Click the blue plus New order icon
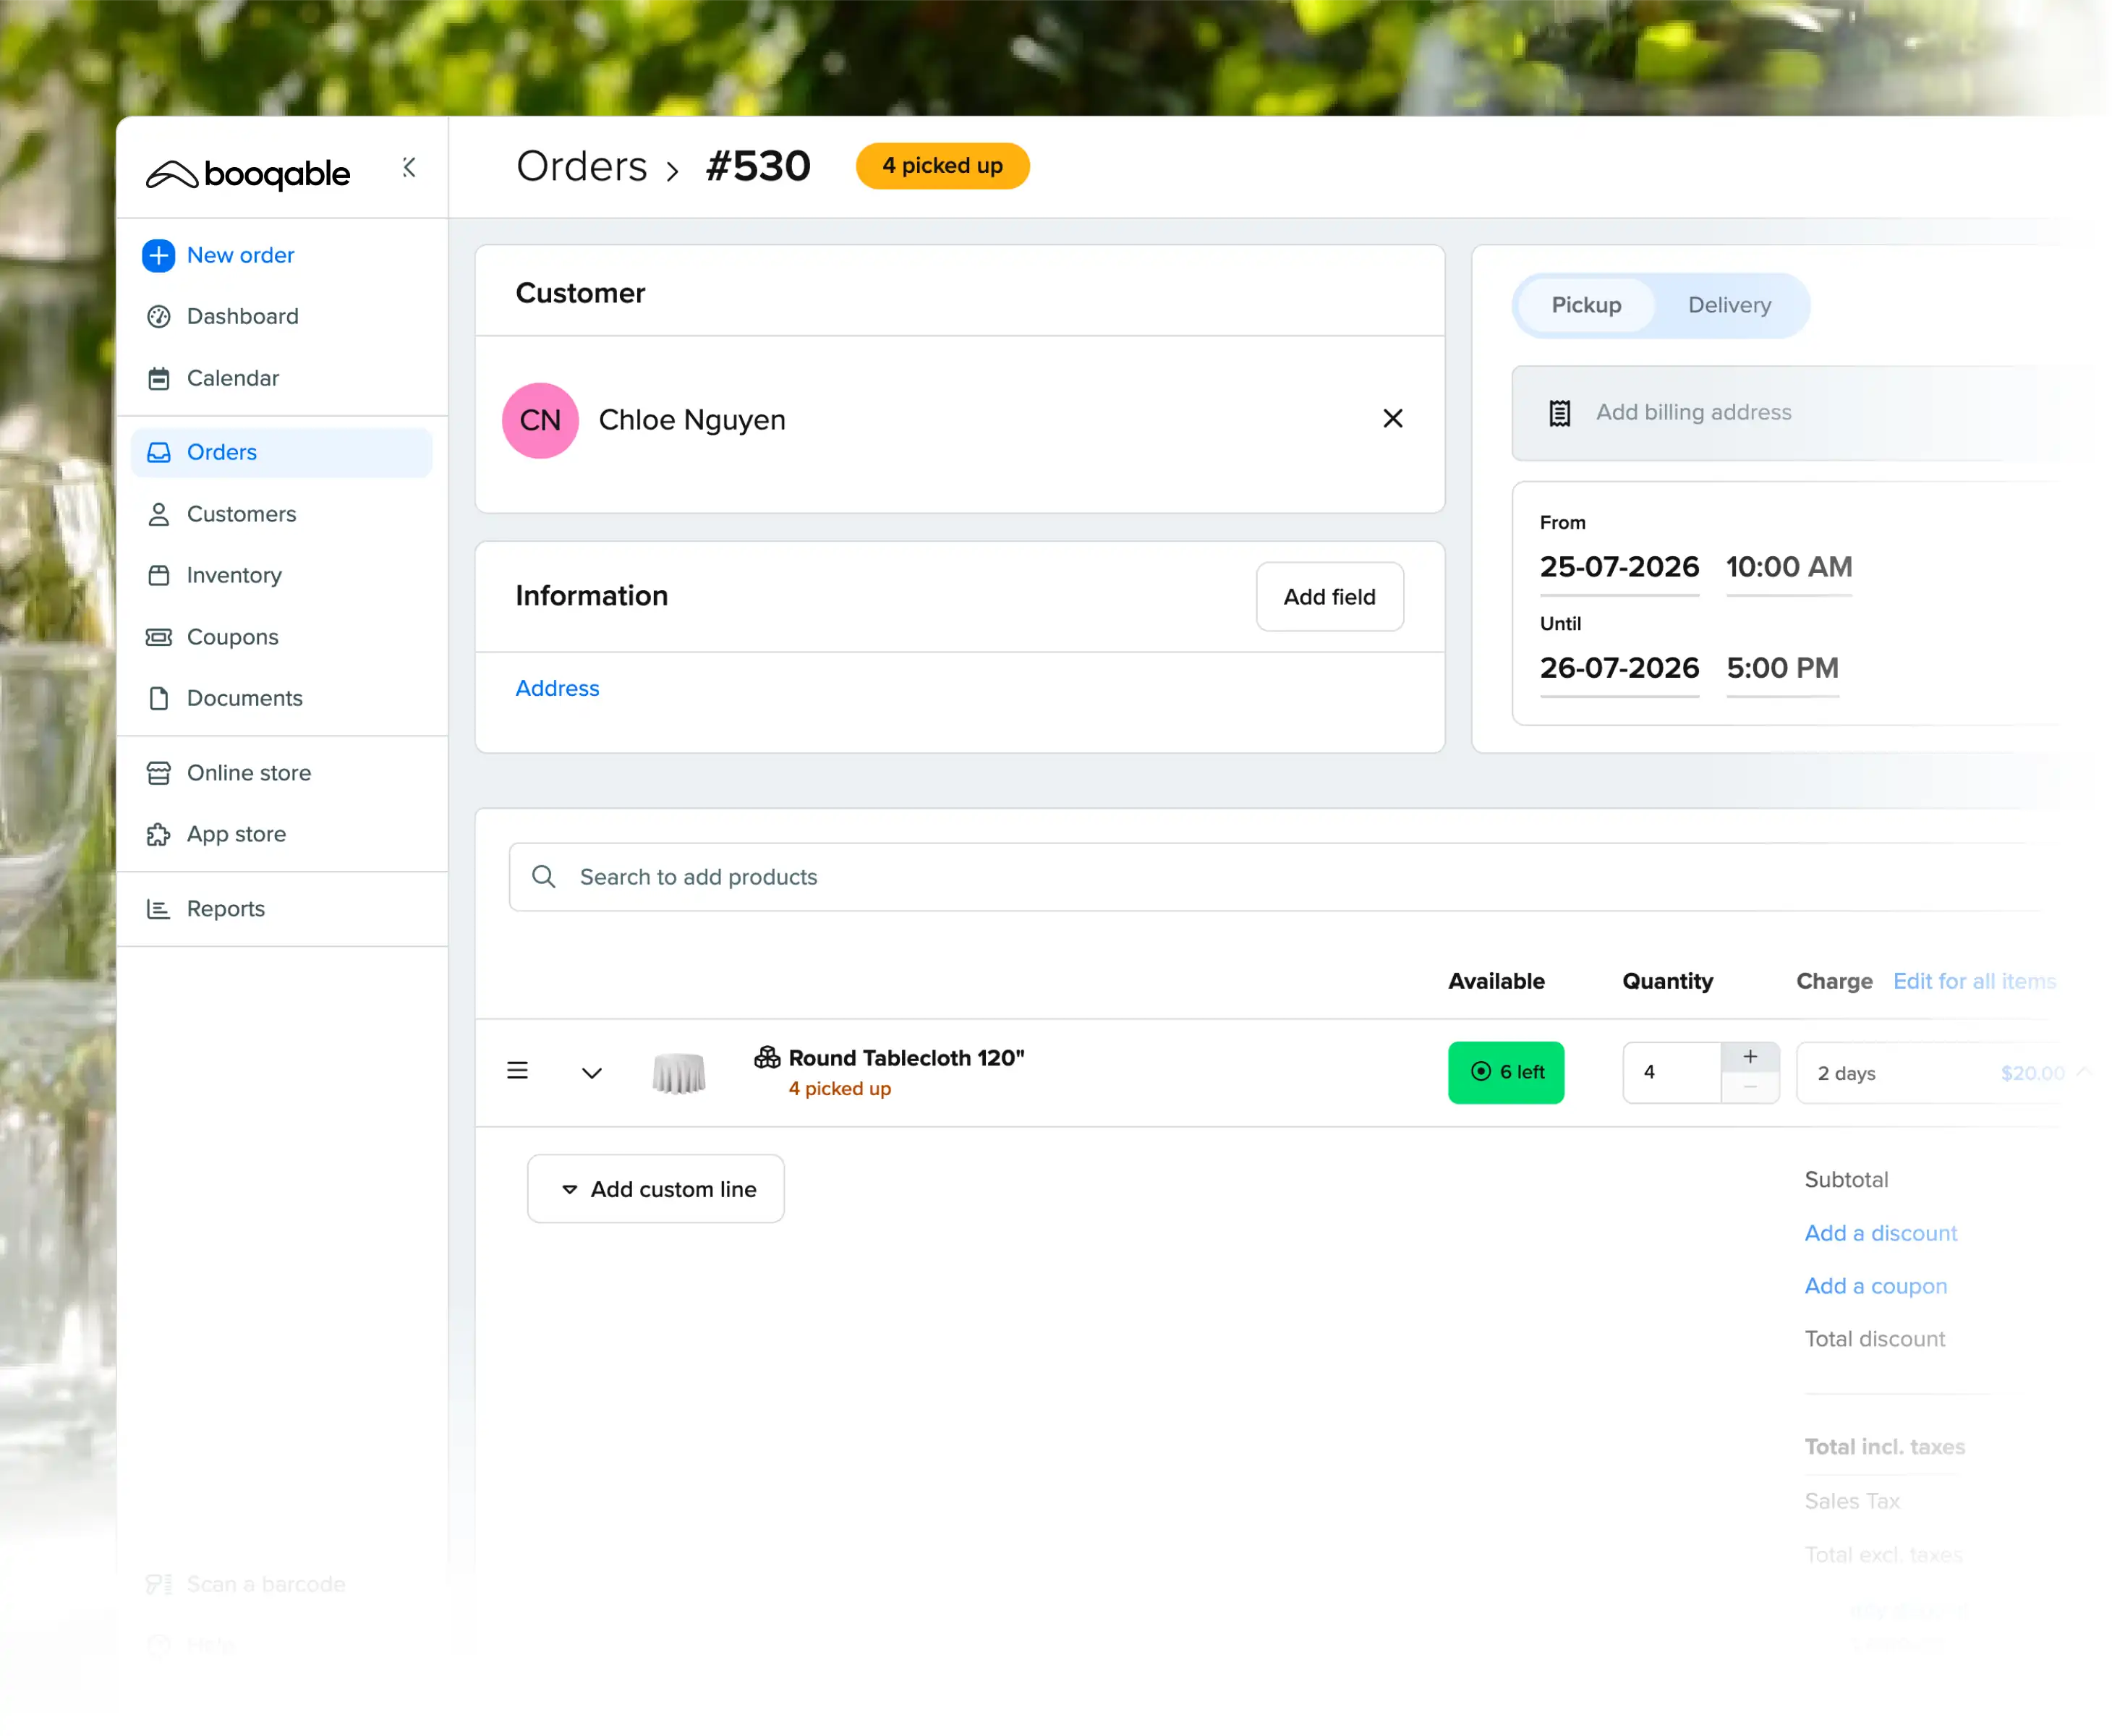Screen dimensions: 2112x1736 (x=158, y=255)
